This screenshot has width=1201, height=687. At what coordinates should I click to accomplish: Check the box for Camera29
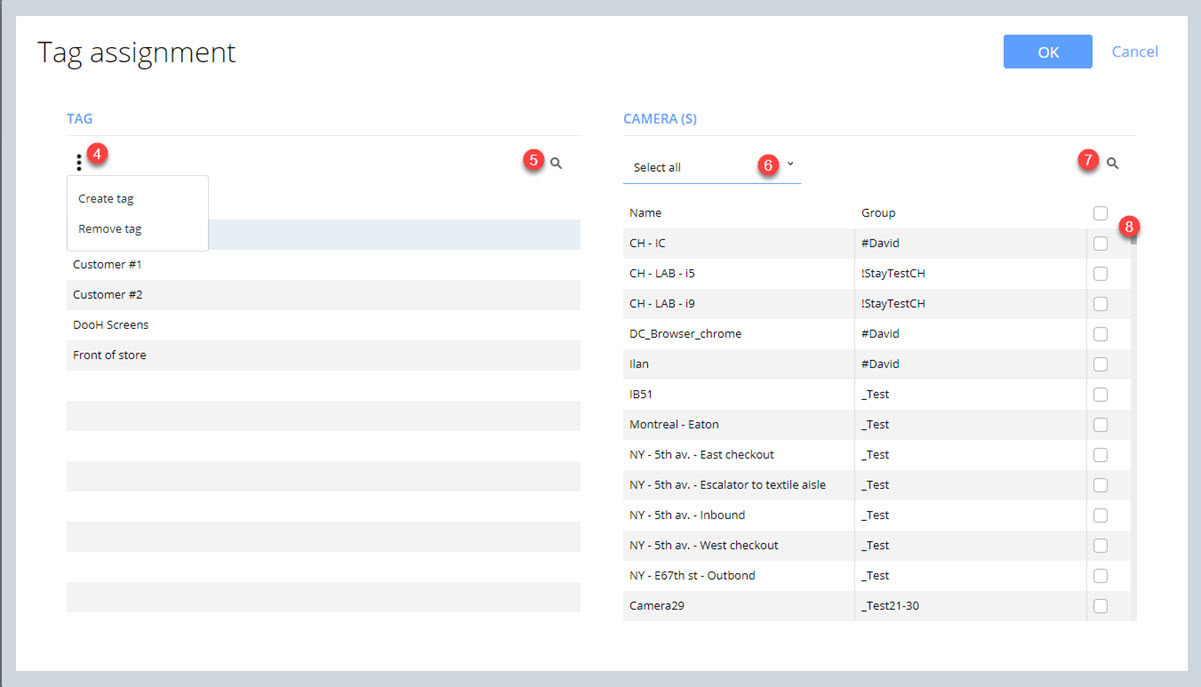pyautogui.click(x=1101, y=606)
